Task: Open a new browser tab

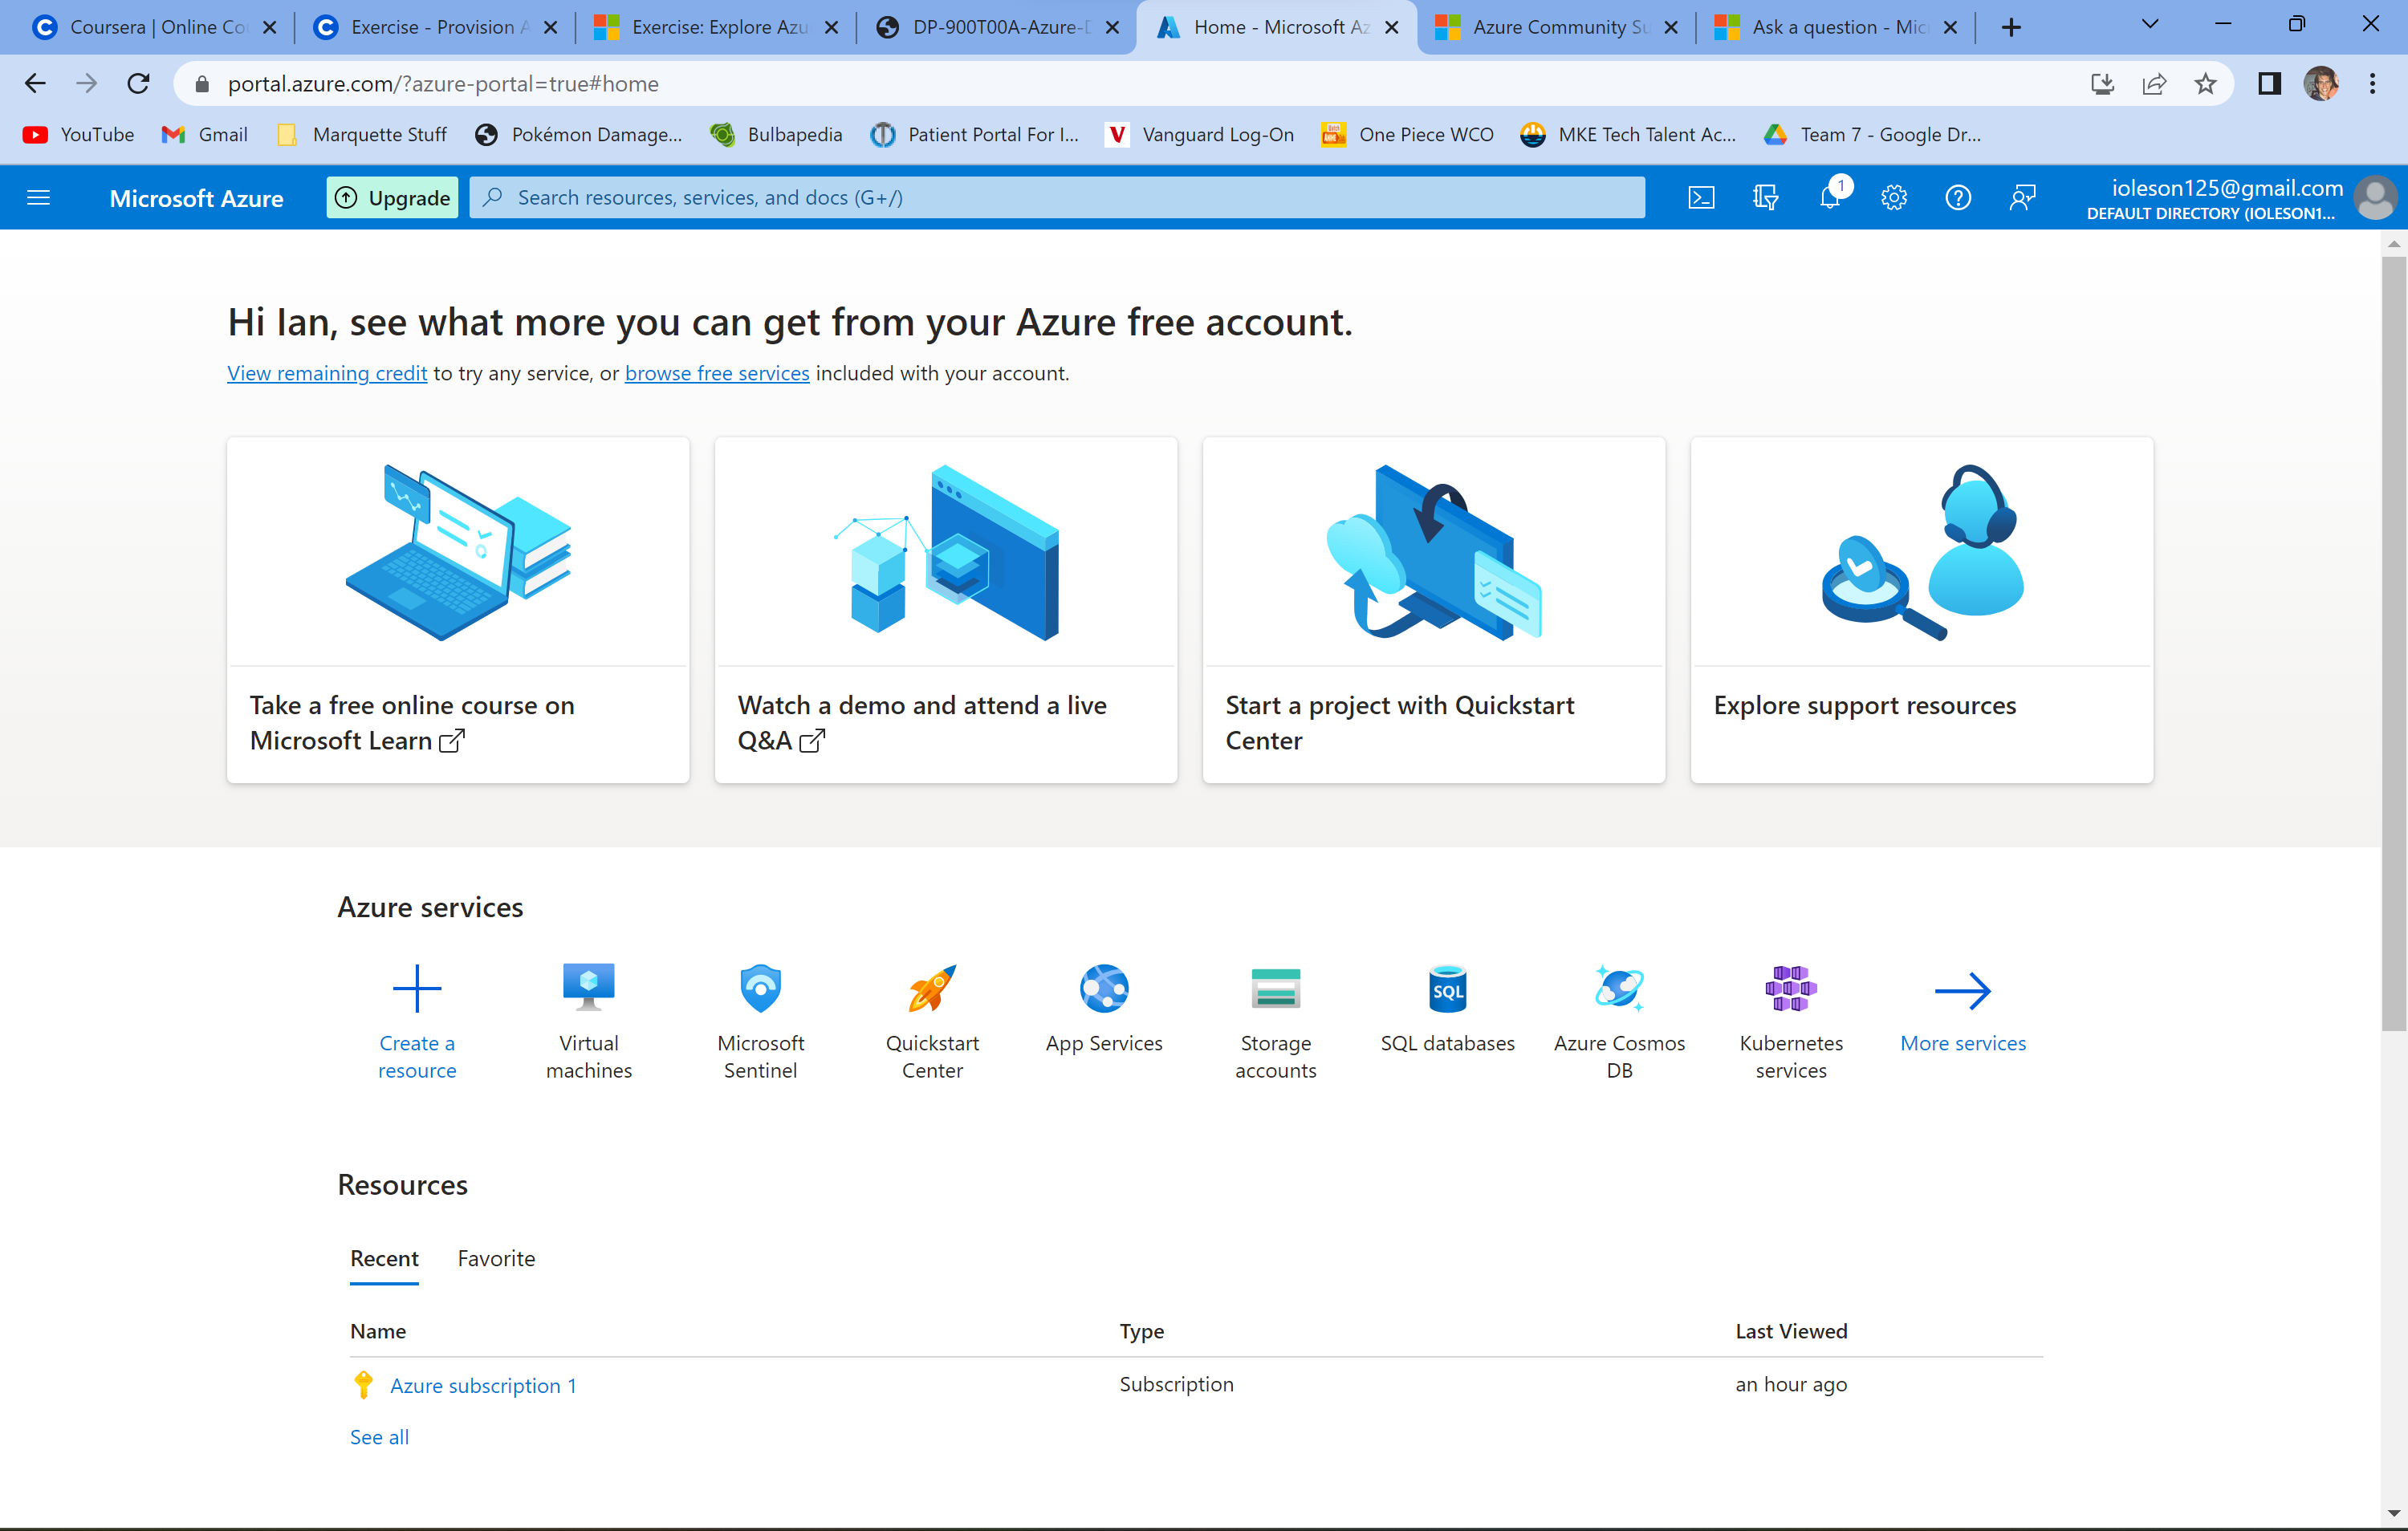Action: click(2012, 27)
